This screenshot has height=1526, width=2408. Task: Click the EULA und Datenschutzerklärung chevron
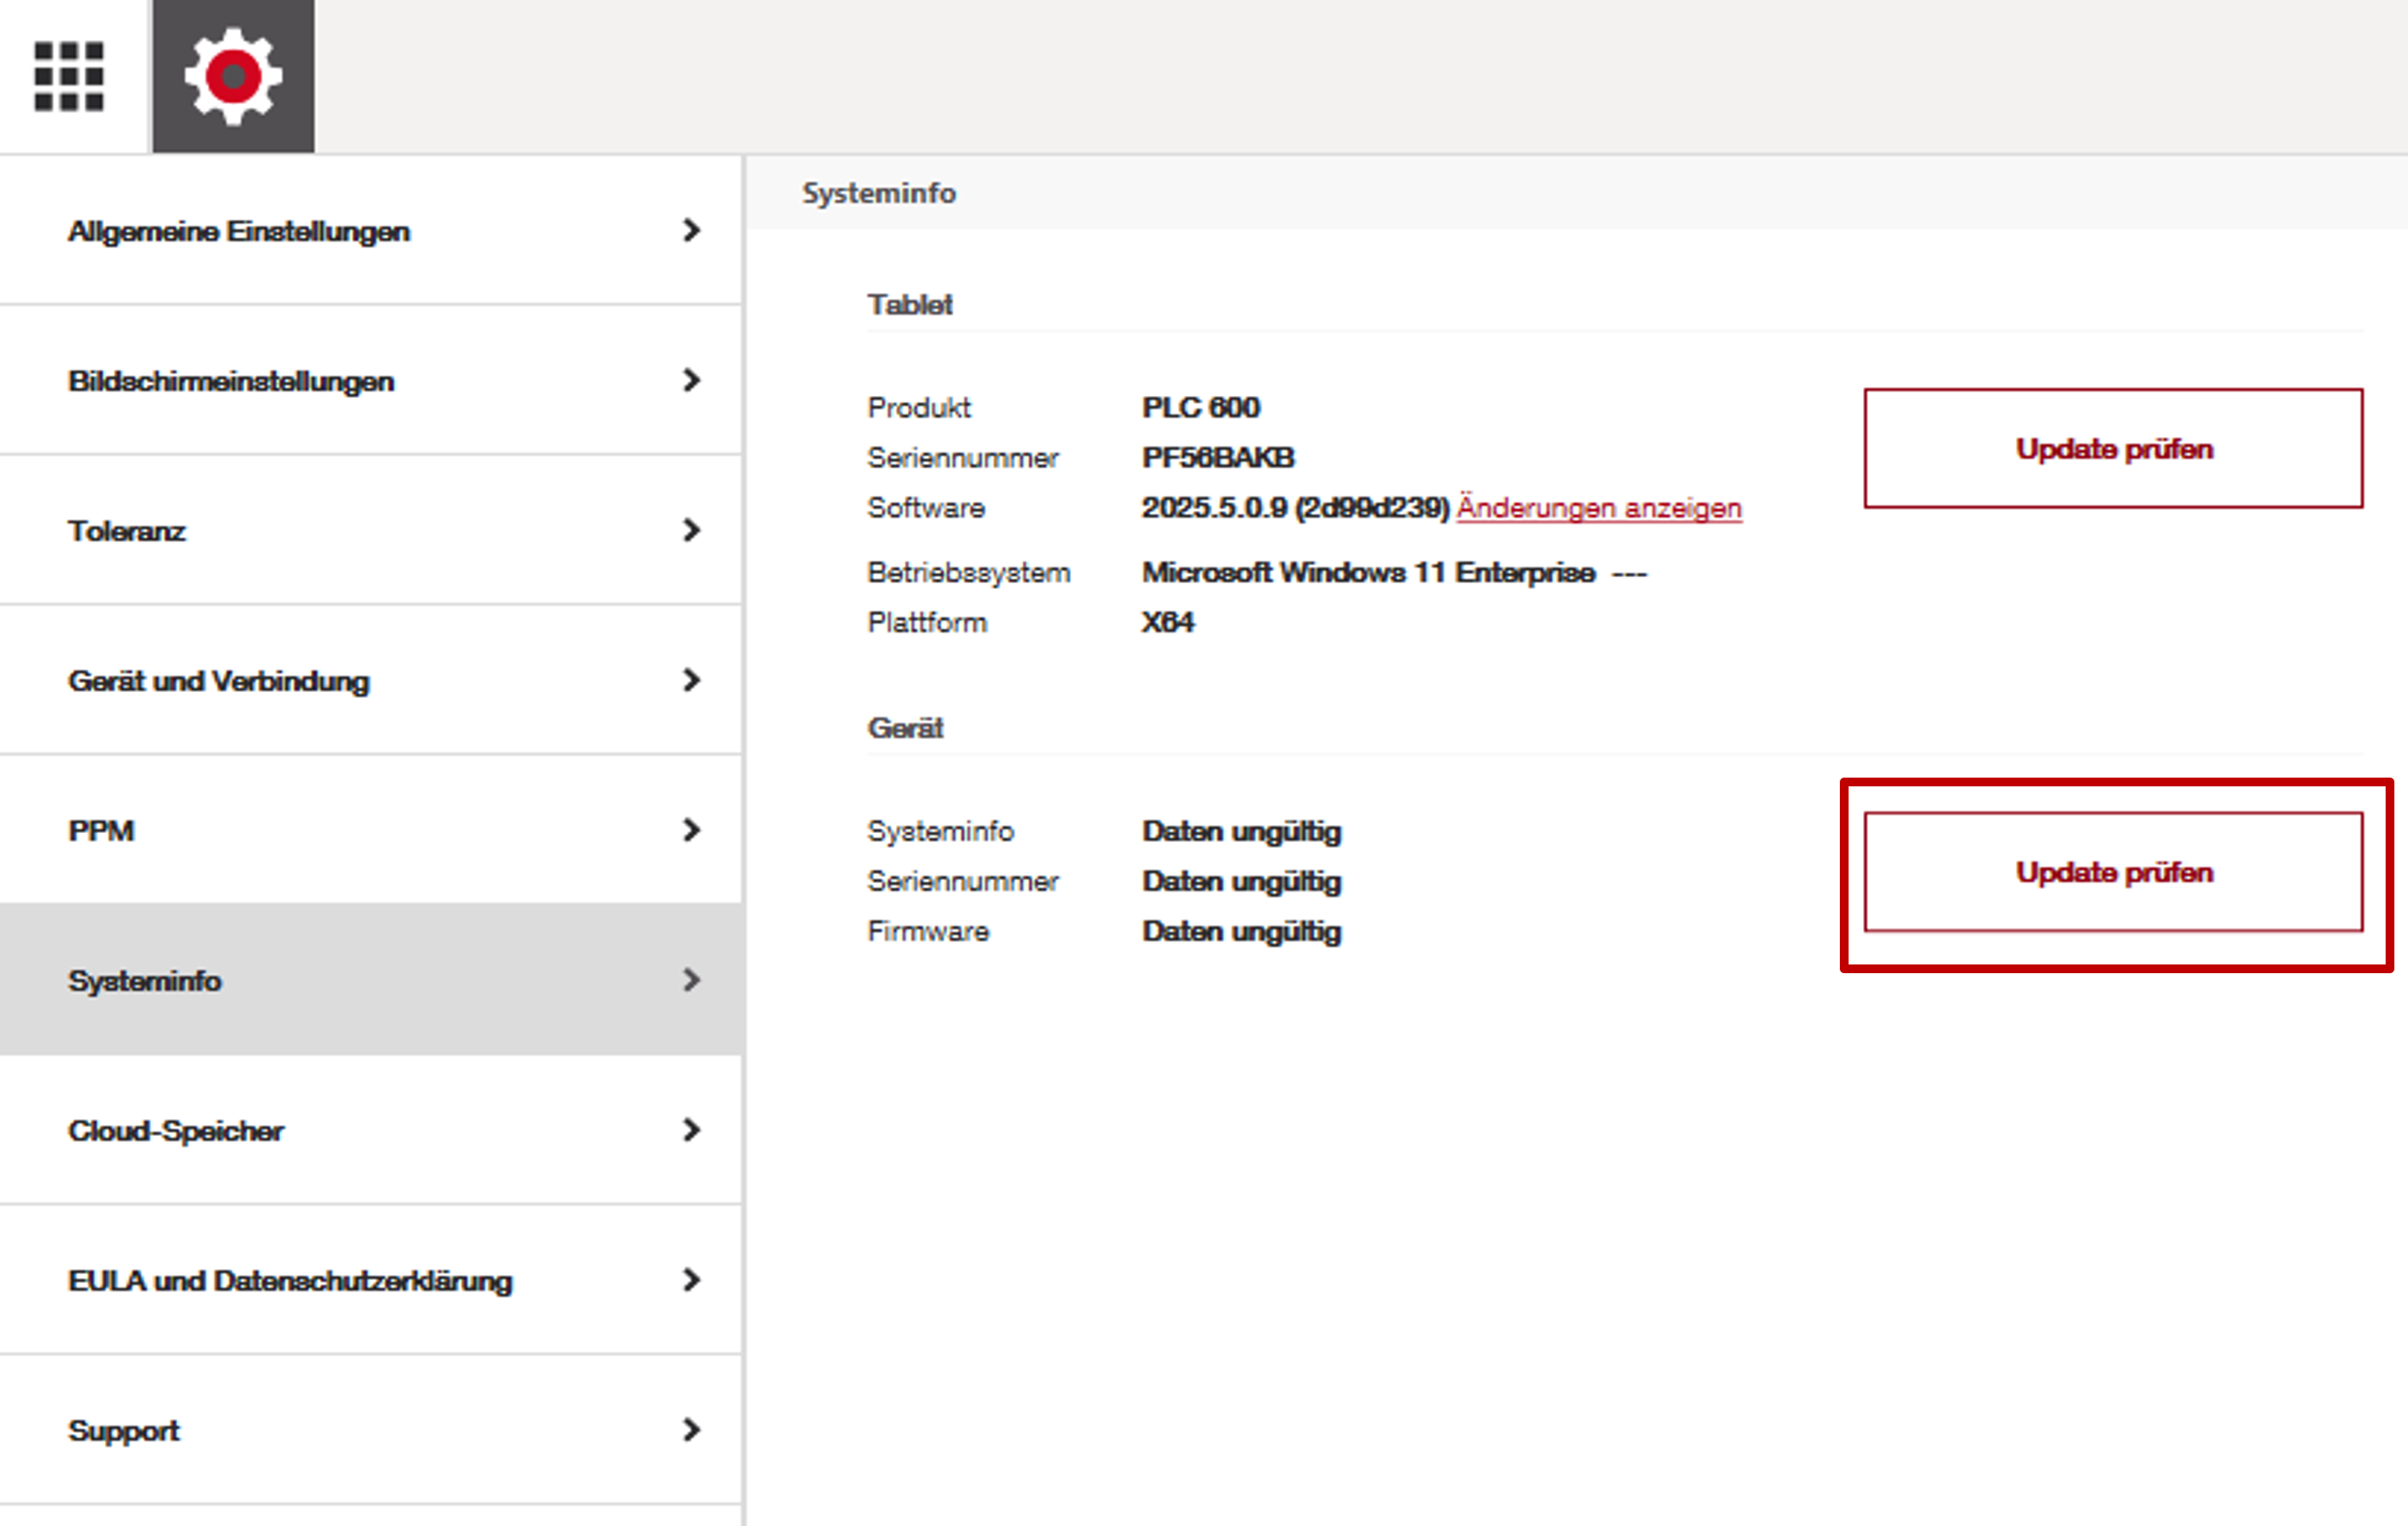point(691,1281)
